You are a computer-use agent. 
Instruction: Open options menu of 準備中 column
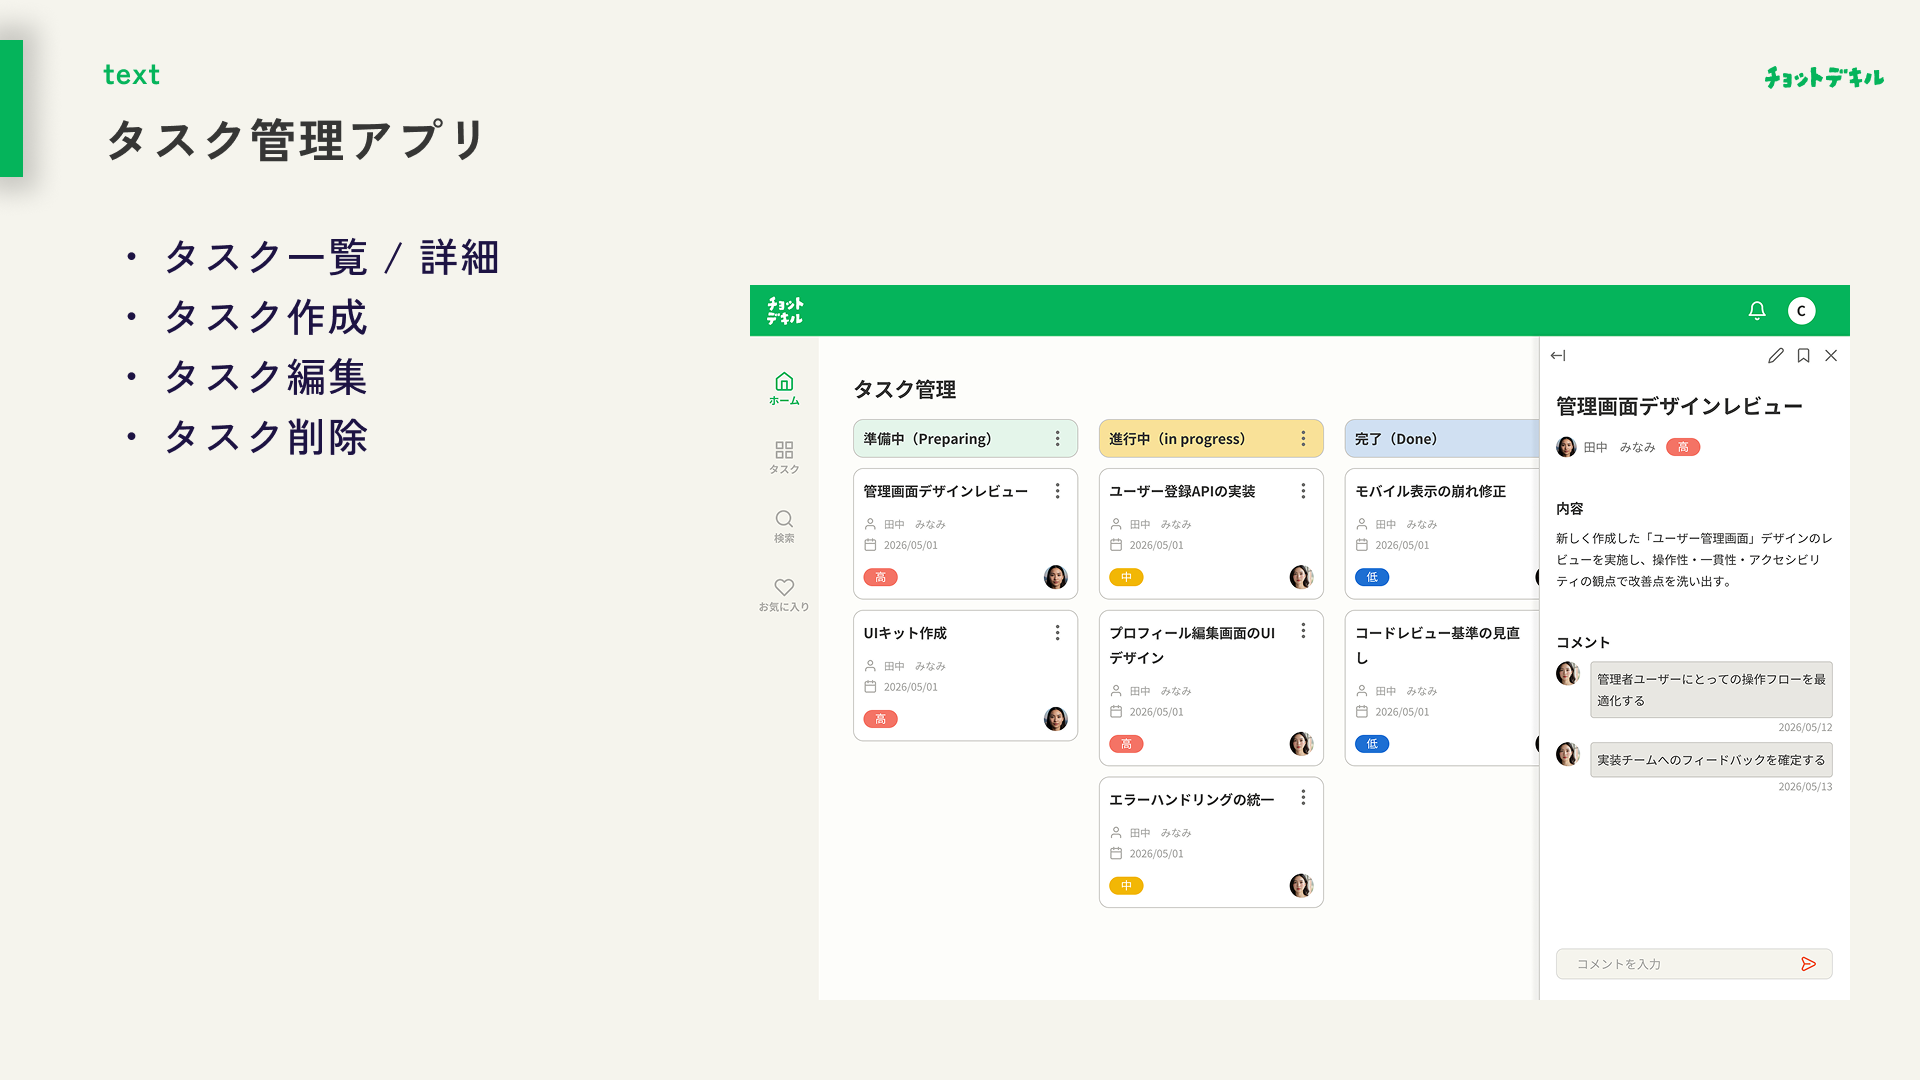coord(1057,438)
